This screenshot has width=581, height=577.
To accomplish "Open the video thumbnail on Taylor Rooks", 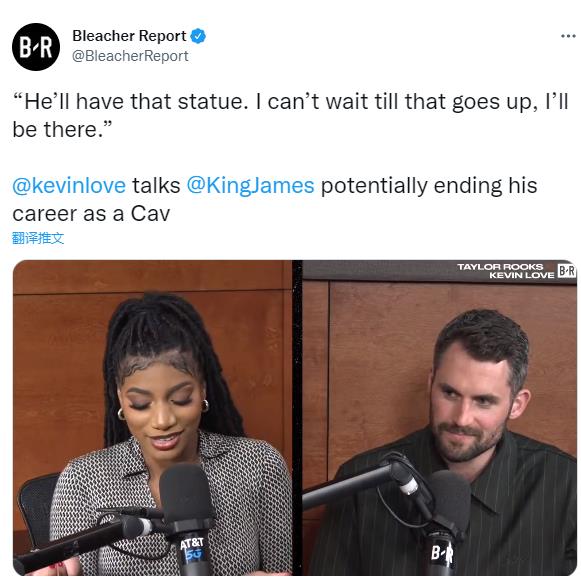I will pos(152,418).
